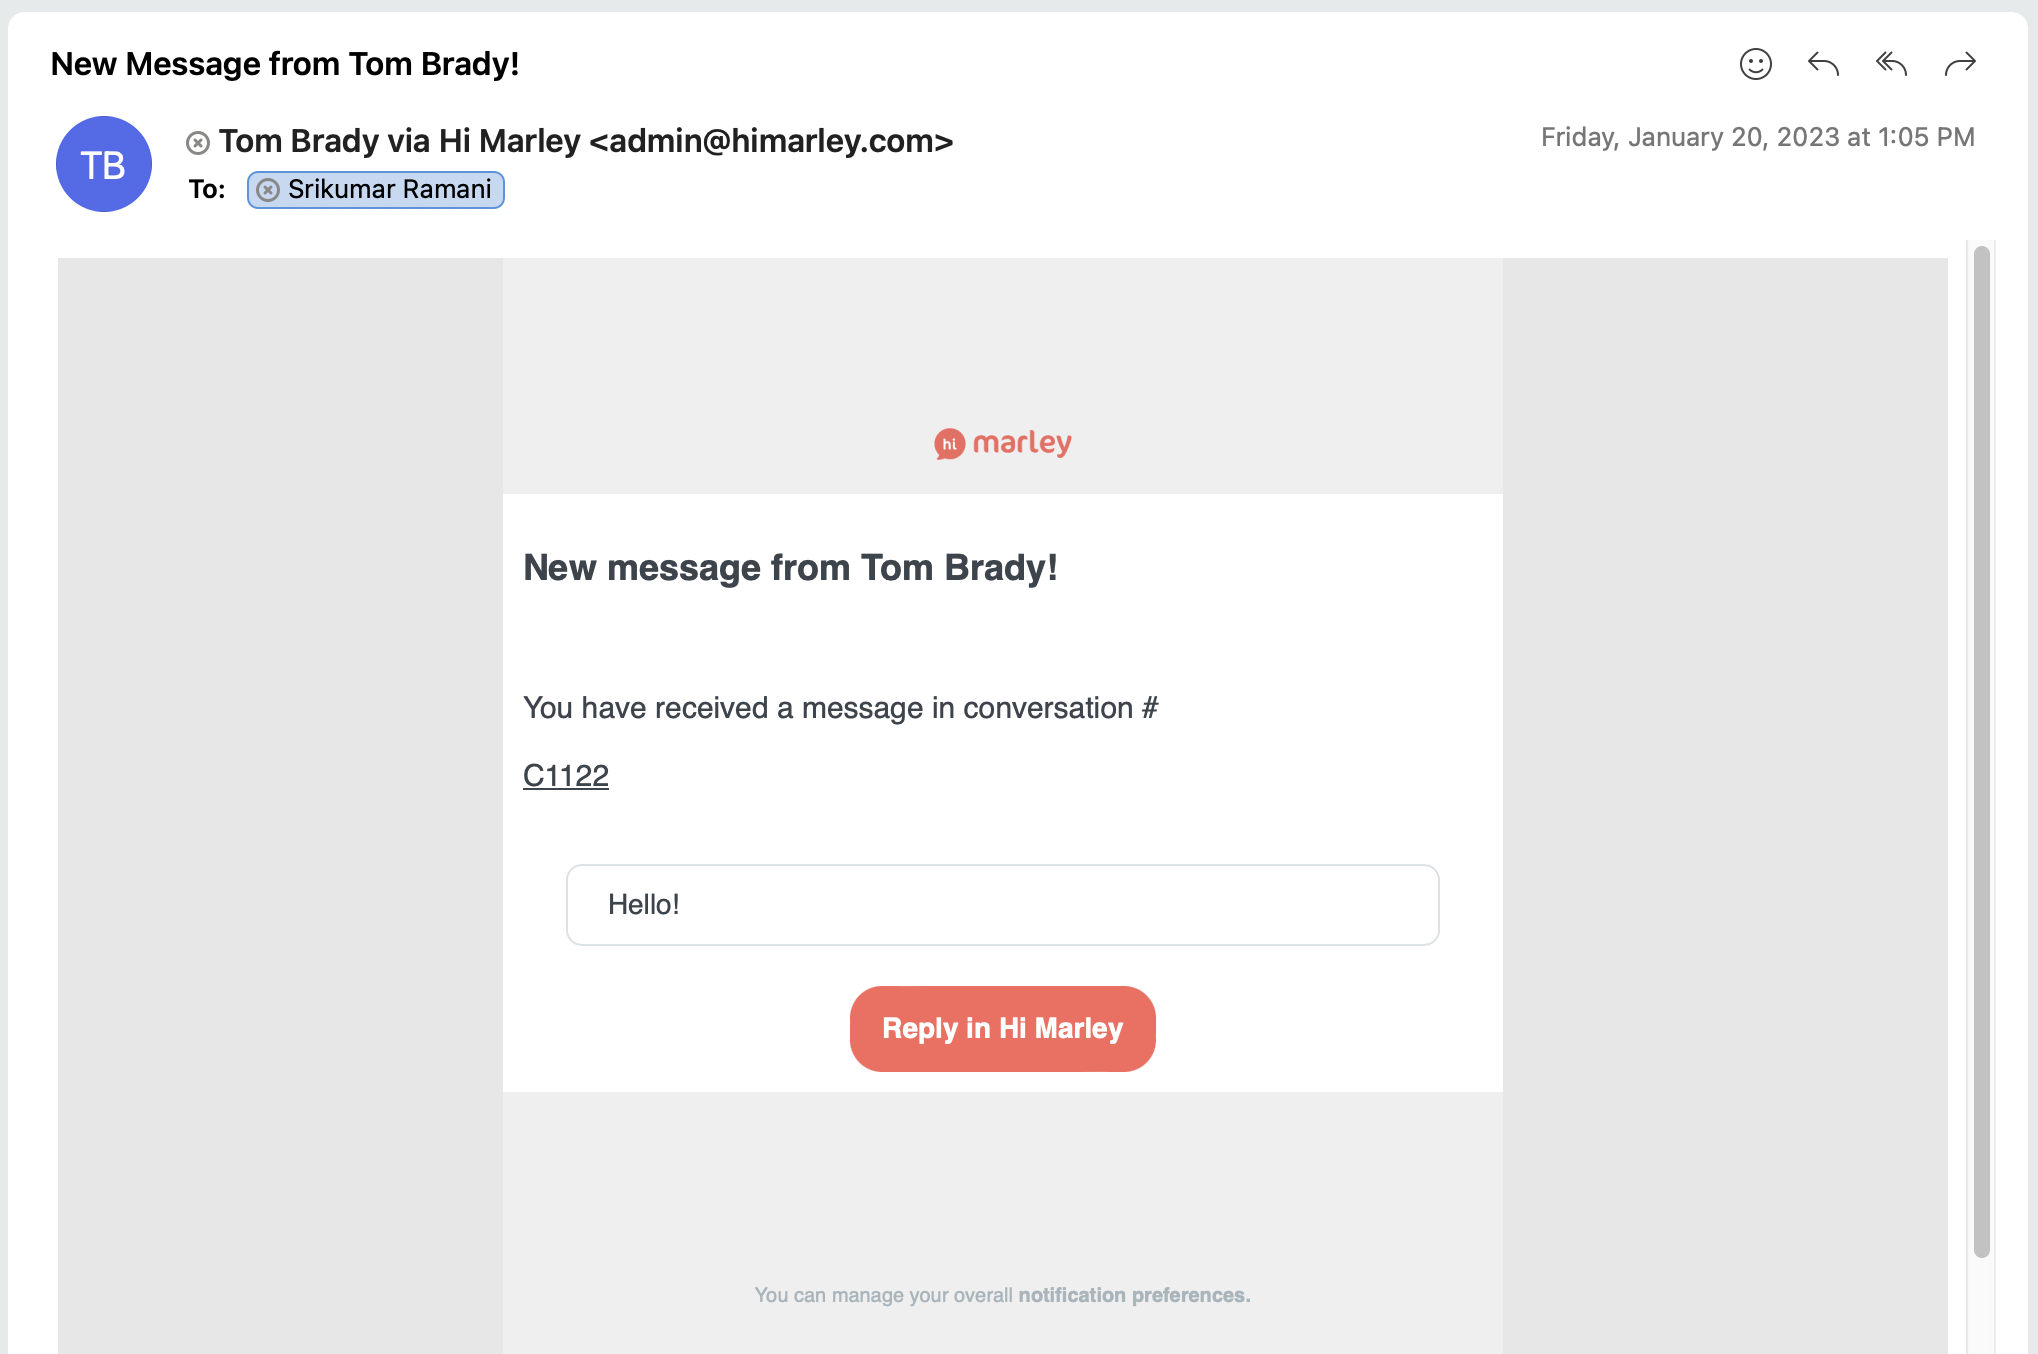
Task: Click the Hello! message preview box
Action: point(1002,905)
